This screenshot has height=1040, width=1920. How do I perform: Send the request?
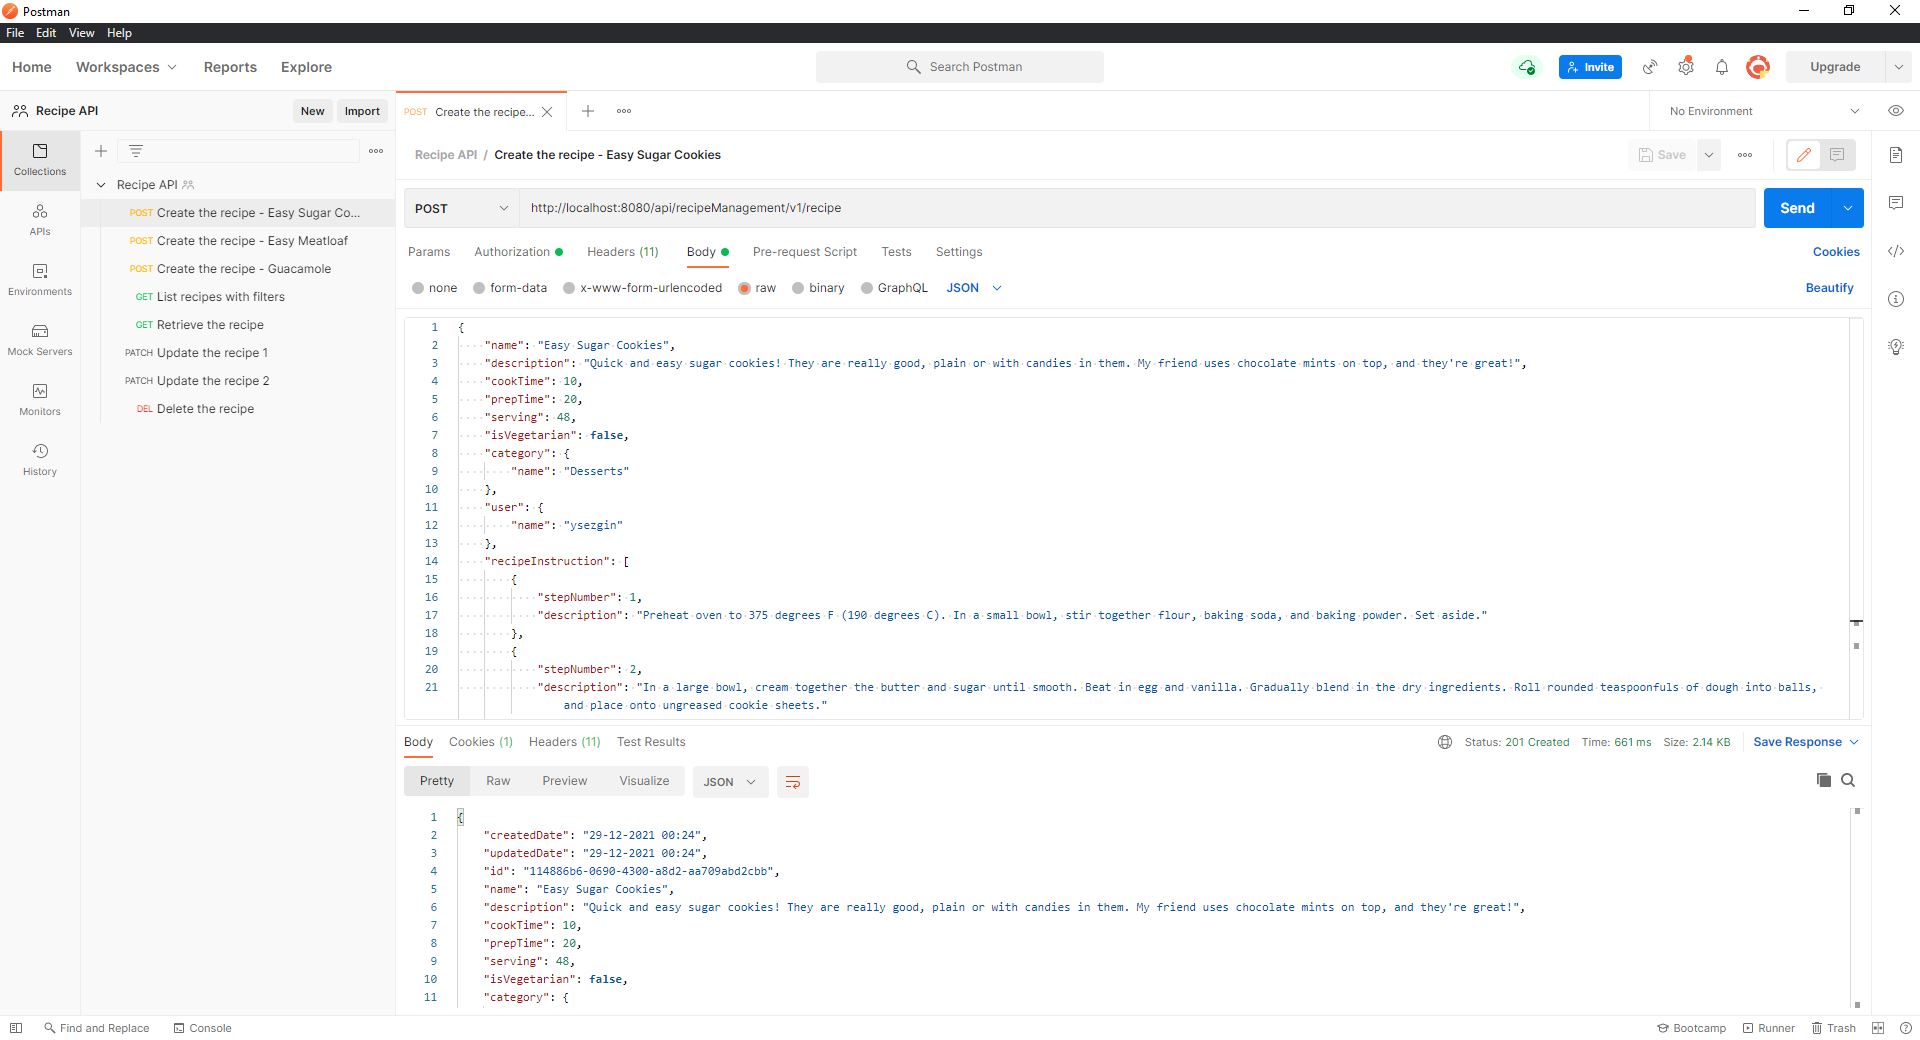click(x=1797, y=208)
